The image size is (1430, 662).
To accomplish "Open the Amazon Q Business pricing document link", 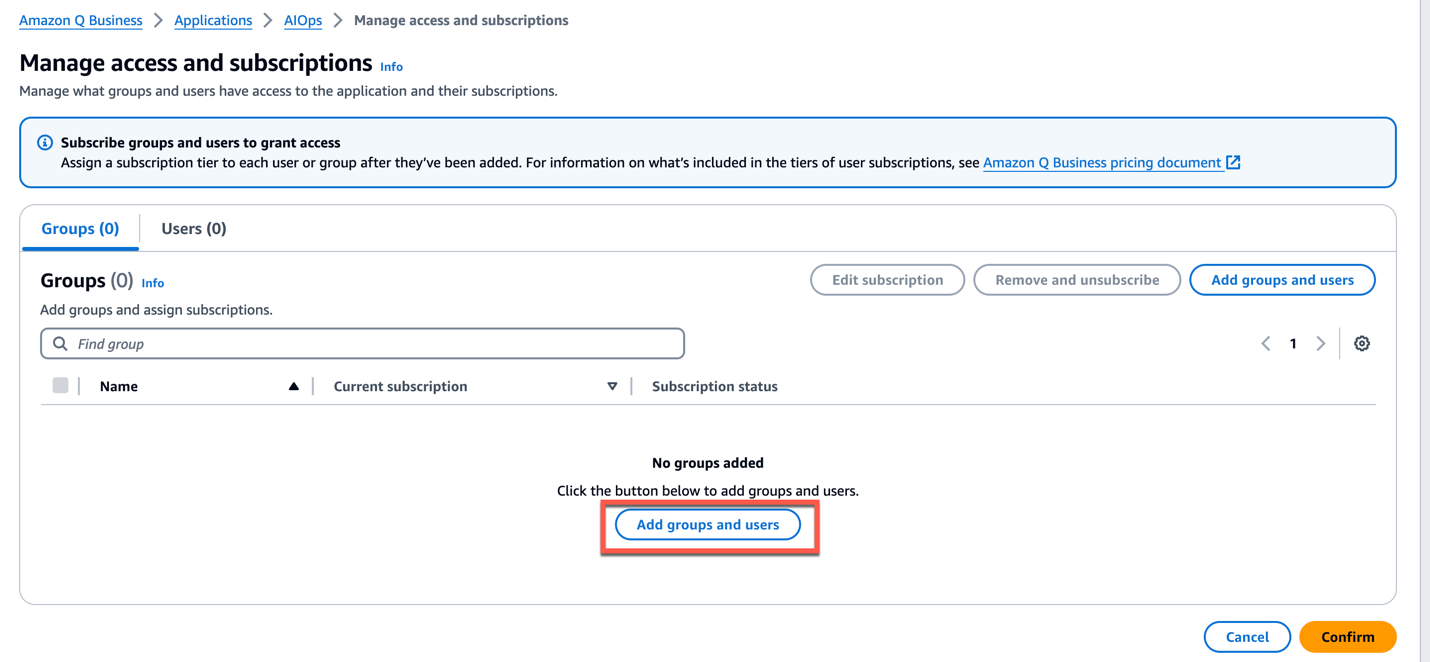I will (1100, 162).
